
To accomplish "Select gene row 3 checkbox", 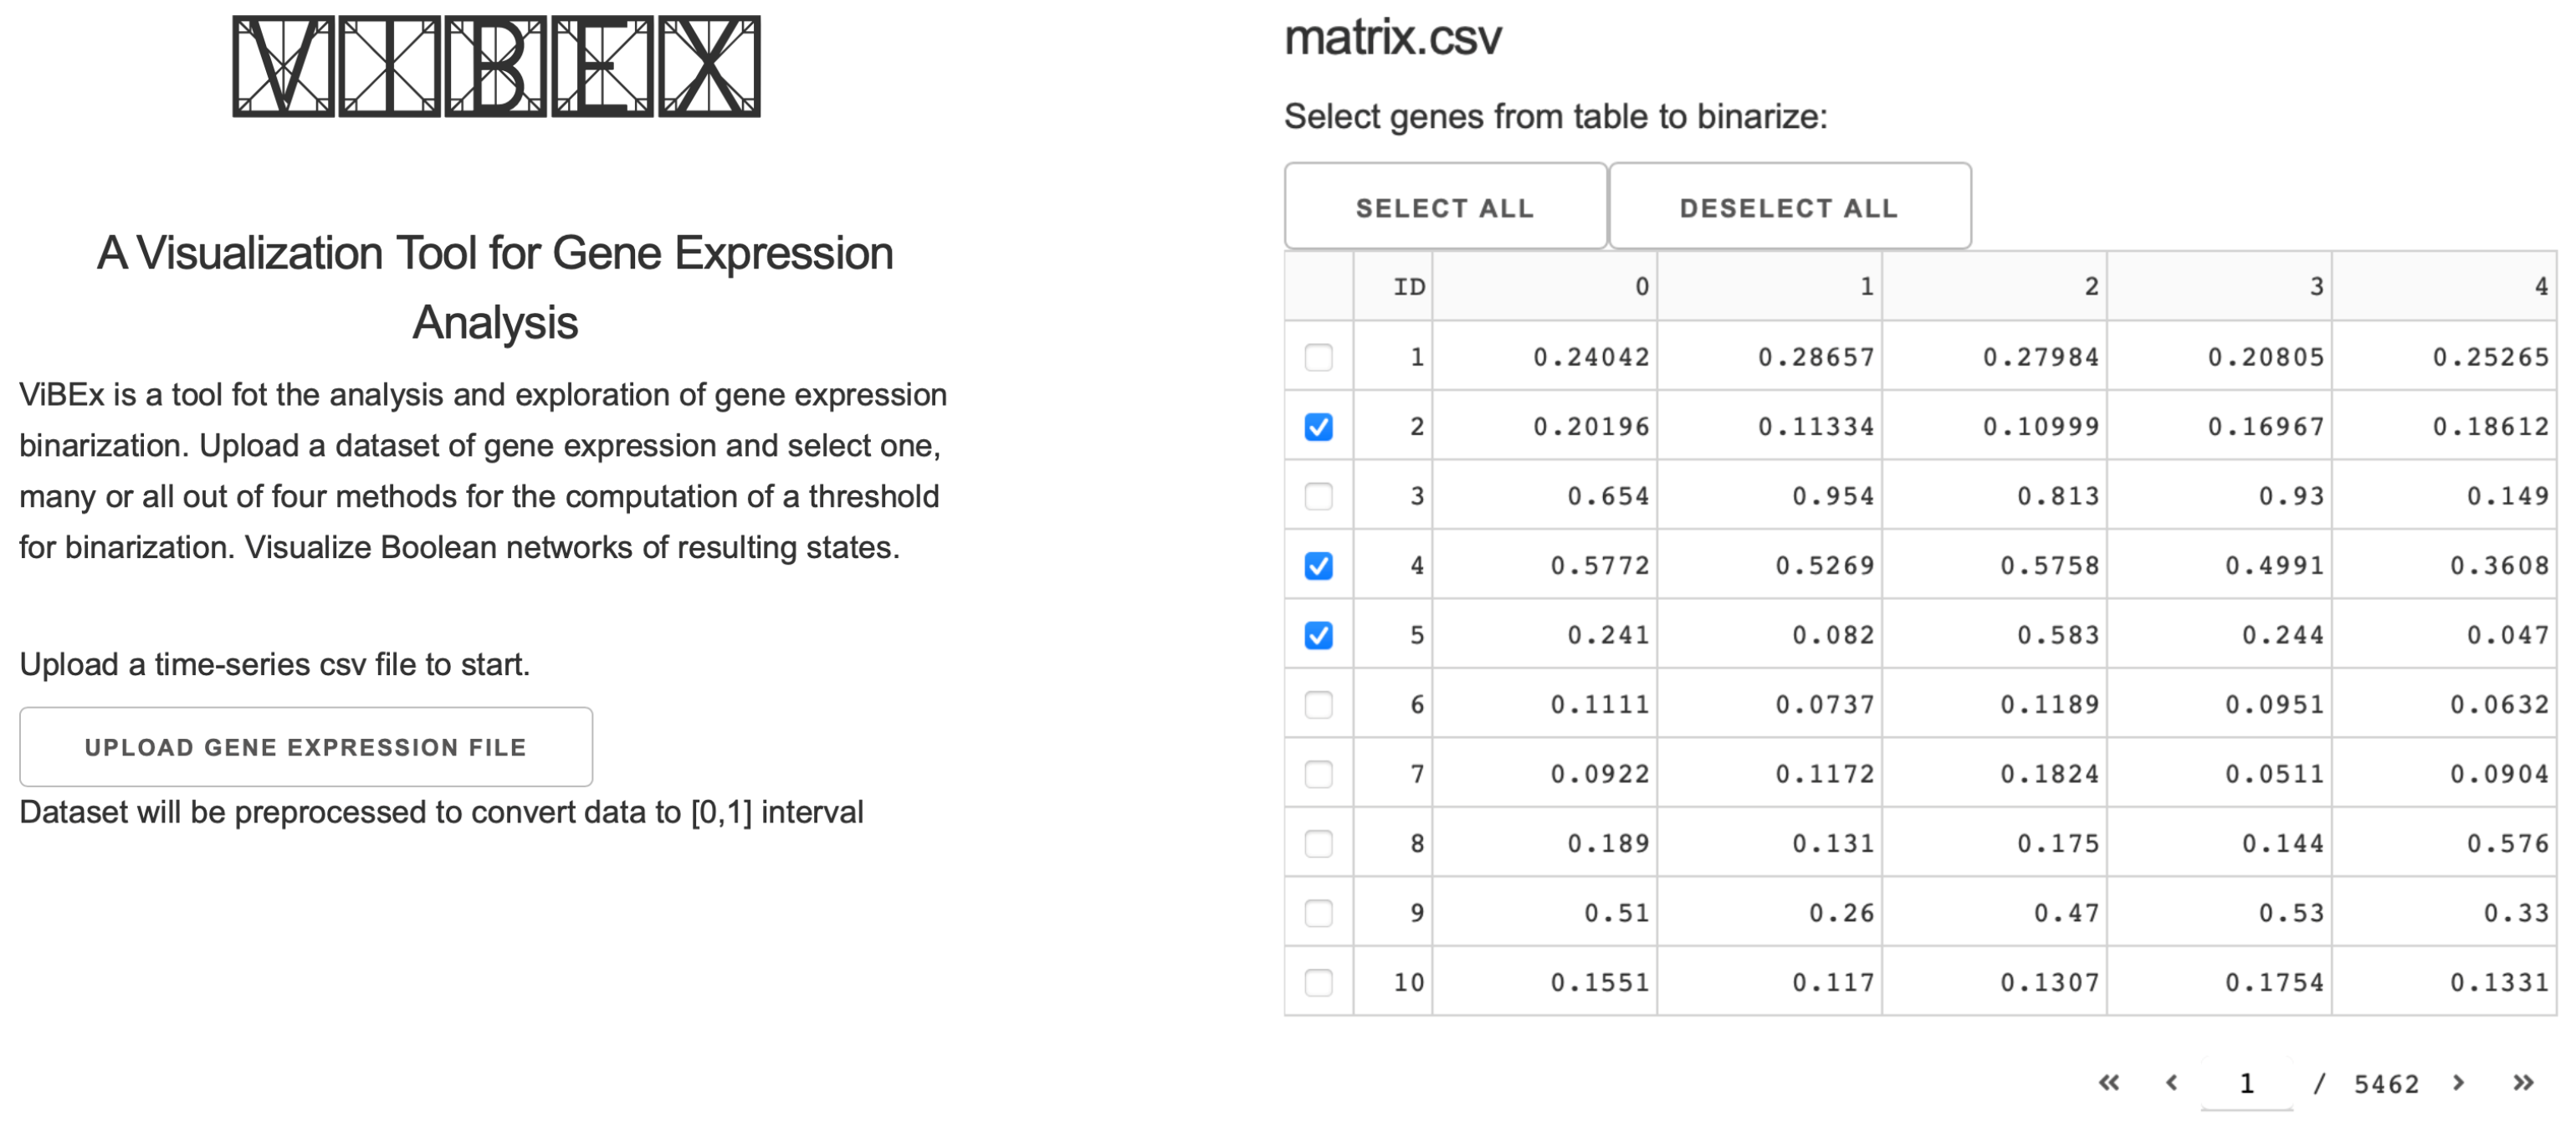I will click(1318, 496).
